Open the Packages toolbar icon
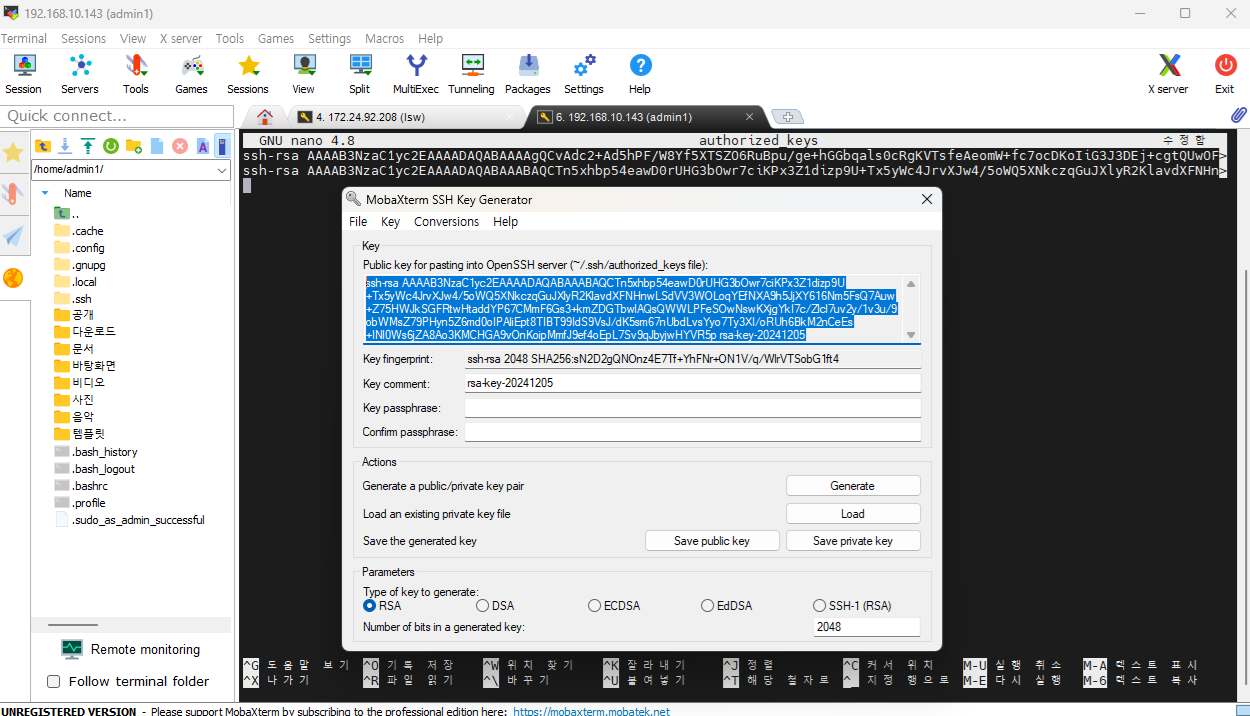Image resolution: width=1250 pixels, height=716 pixels. [x=528, y=74]
